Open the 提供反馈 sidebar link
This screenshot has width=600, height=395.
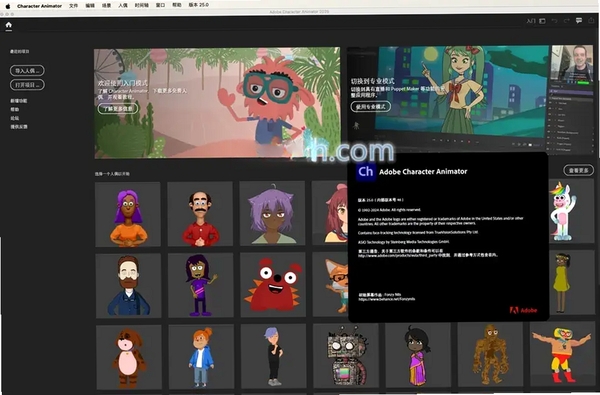[18, 127]
